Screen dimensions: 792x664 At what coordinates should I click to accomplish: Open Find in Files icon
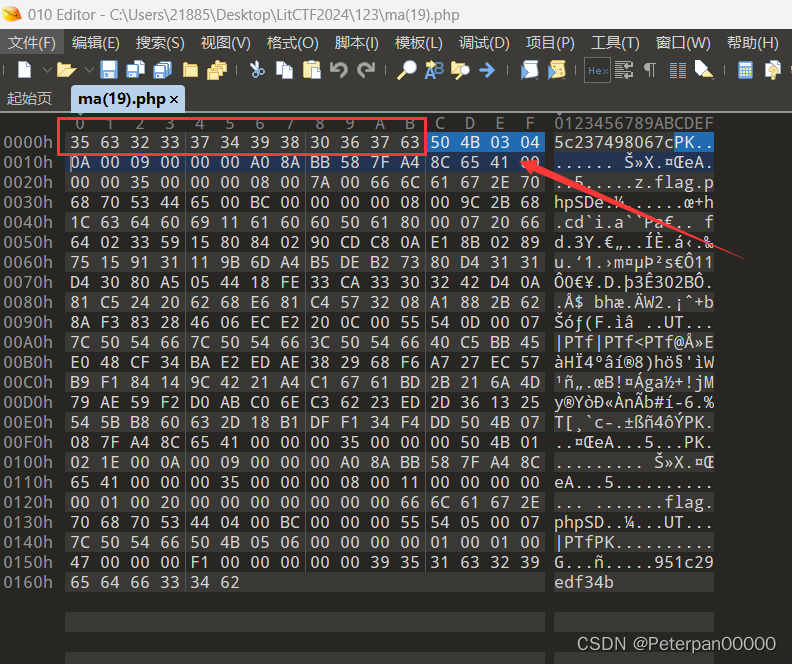[x=460, y=70]
